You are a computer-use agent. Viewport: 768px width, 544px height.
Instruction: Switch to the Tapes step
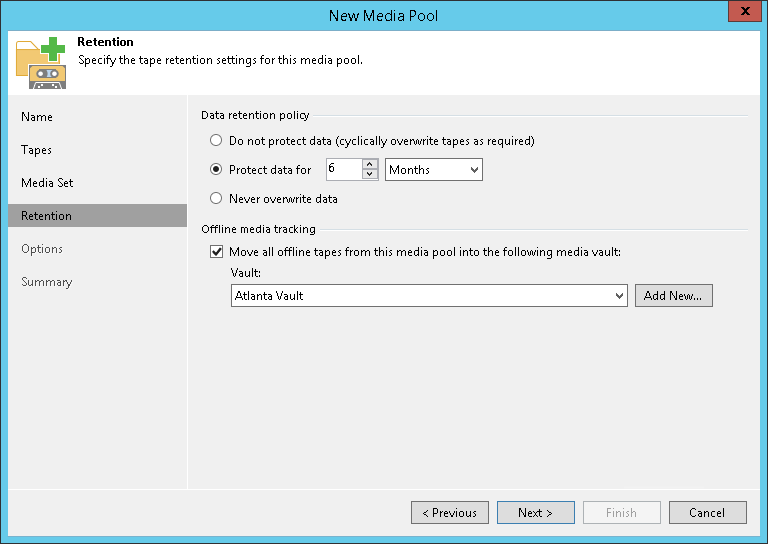(x=37, y=150)
